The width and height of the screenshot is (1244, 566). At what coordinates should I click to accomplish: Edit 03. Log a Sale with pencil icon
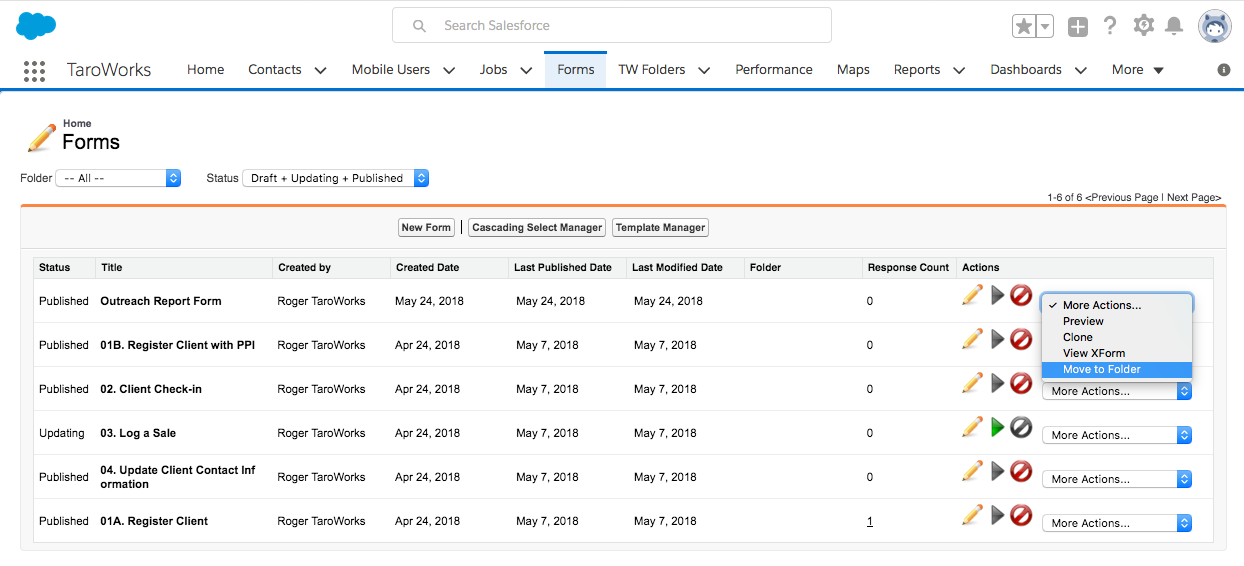[x=972, y=427]
